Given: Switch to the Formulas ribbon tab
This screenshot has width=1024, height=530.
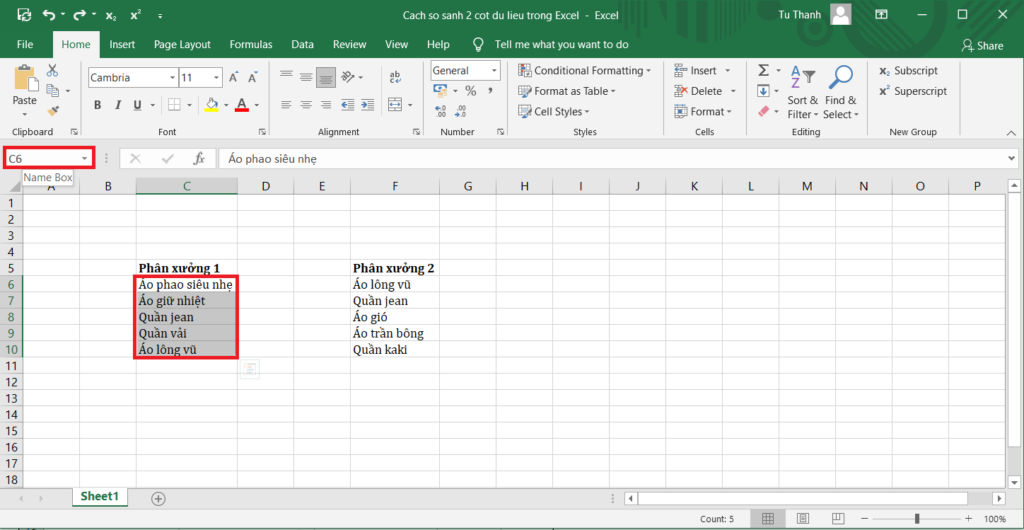Looking at the screenshot, I should [x=250, y=45].
